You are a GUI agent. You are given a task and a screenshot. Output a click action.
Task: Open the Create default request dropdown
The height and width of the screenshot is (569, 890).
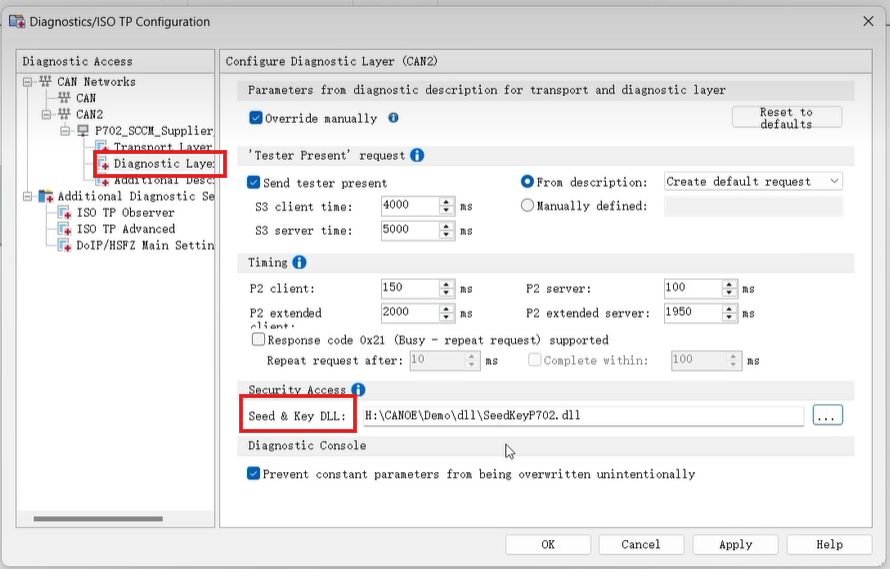coord(753,182)
